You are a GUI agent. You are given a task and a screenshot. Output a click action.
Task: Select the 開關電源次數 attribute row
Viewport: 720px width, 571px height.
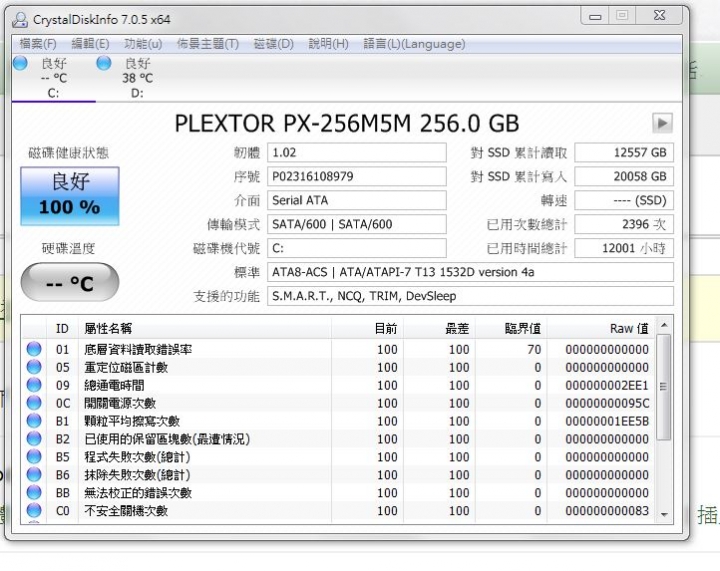(339, 403)
